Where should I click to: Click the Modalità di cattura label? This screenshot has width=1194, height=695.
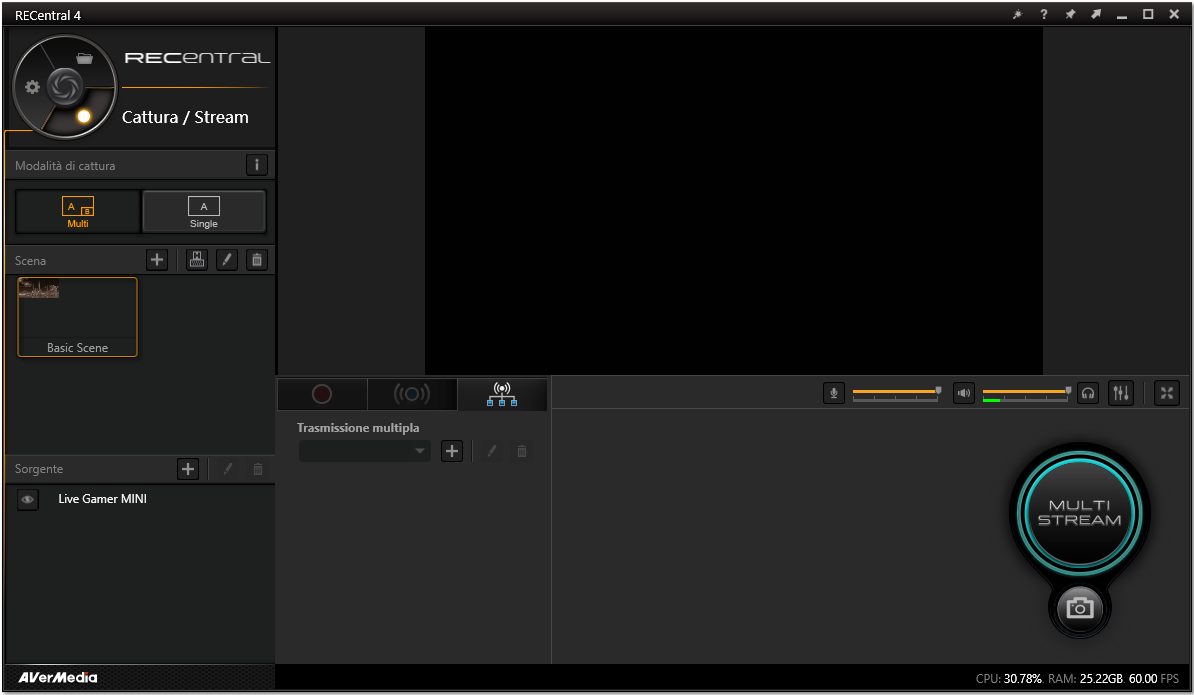(65, 165)
